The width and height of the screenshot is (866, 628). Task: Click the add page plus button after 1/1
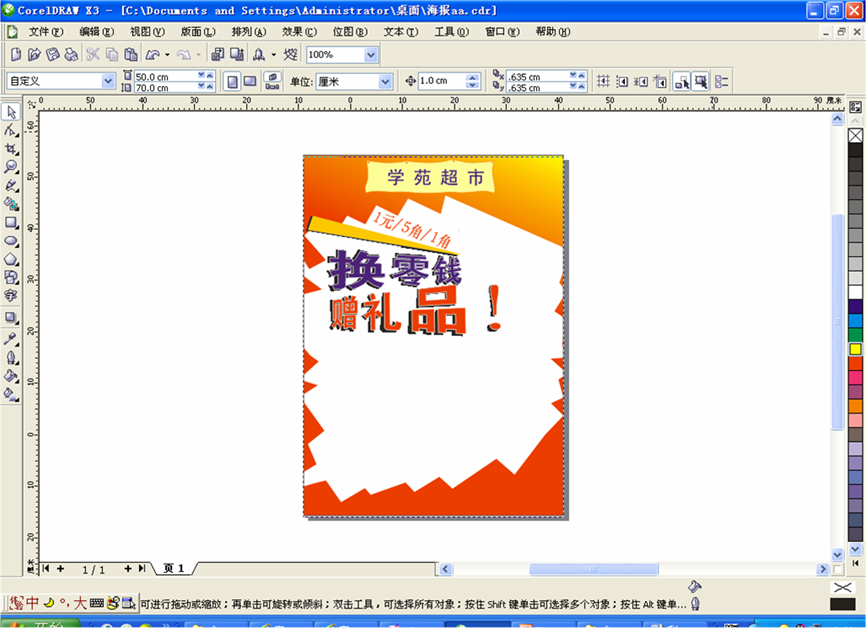click(x=127, y=568)
